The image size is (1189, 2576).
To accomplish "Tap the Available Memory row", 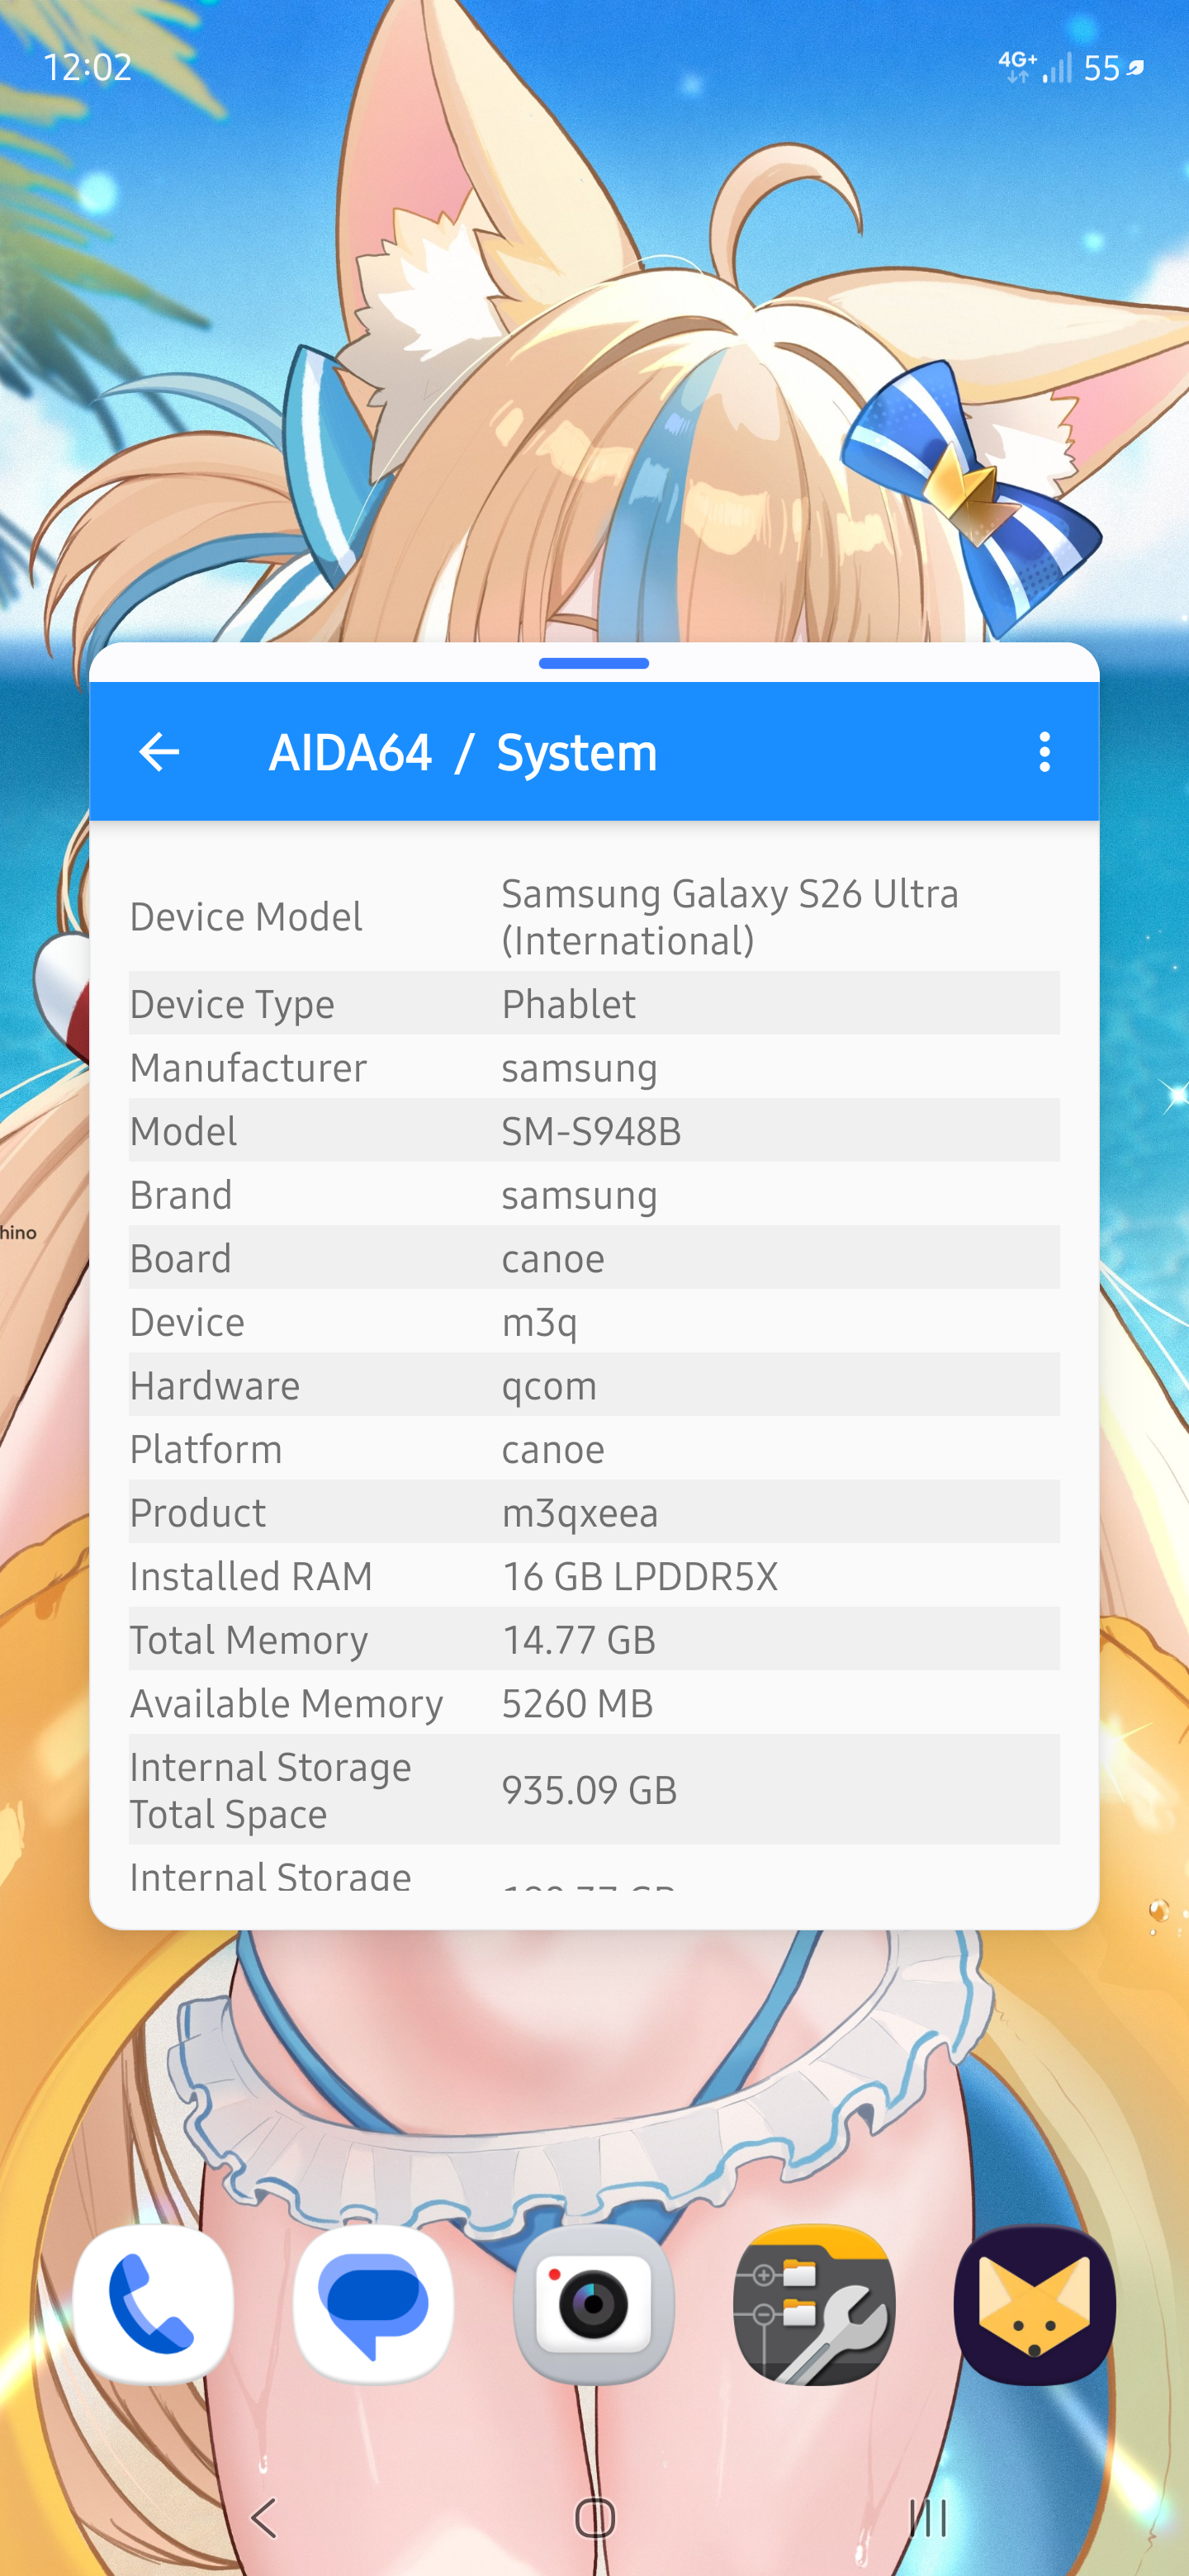I will (x=594, y=1703).
